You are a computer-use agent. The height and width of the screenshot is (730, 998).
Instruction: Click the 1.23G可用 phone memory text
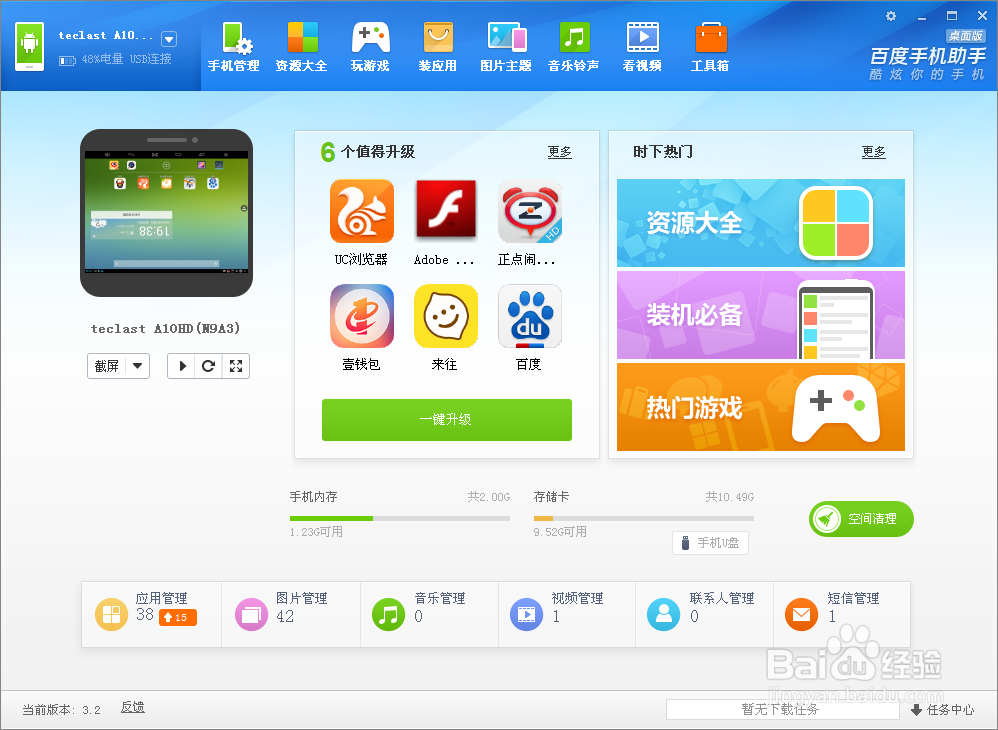(316, 532)
